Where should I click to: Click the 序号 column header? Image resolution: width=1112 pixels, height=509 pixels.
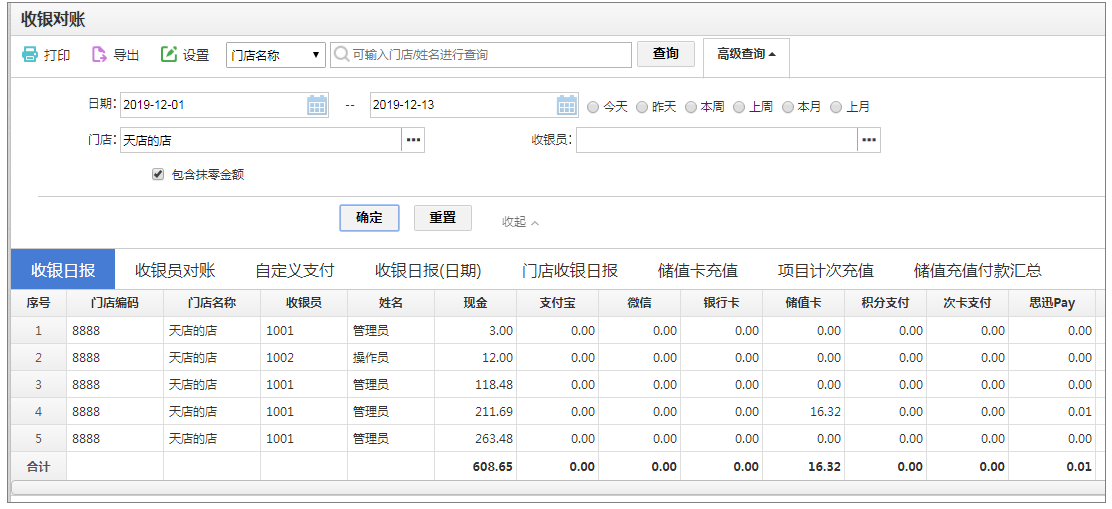click(38, 303)
